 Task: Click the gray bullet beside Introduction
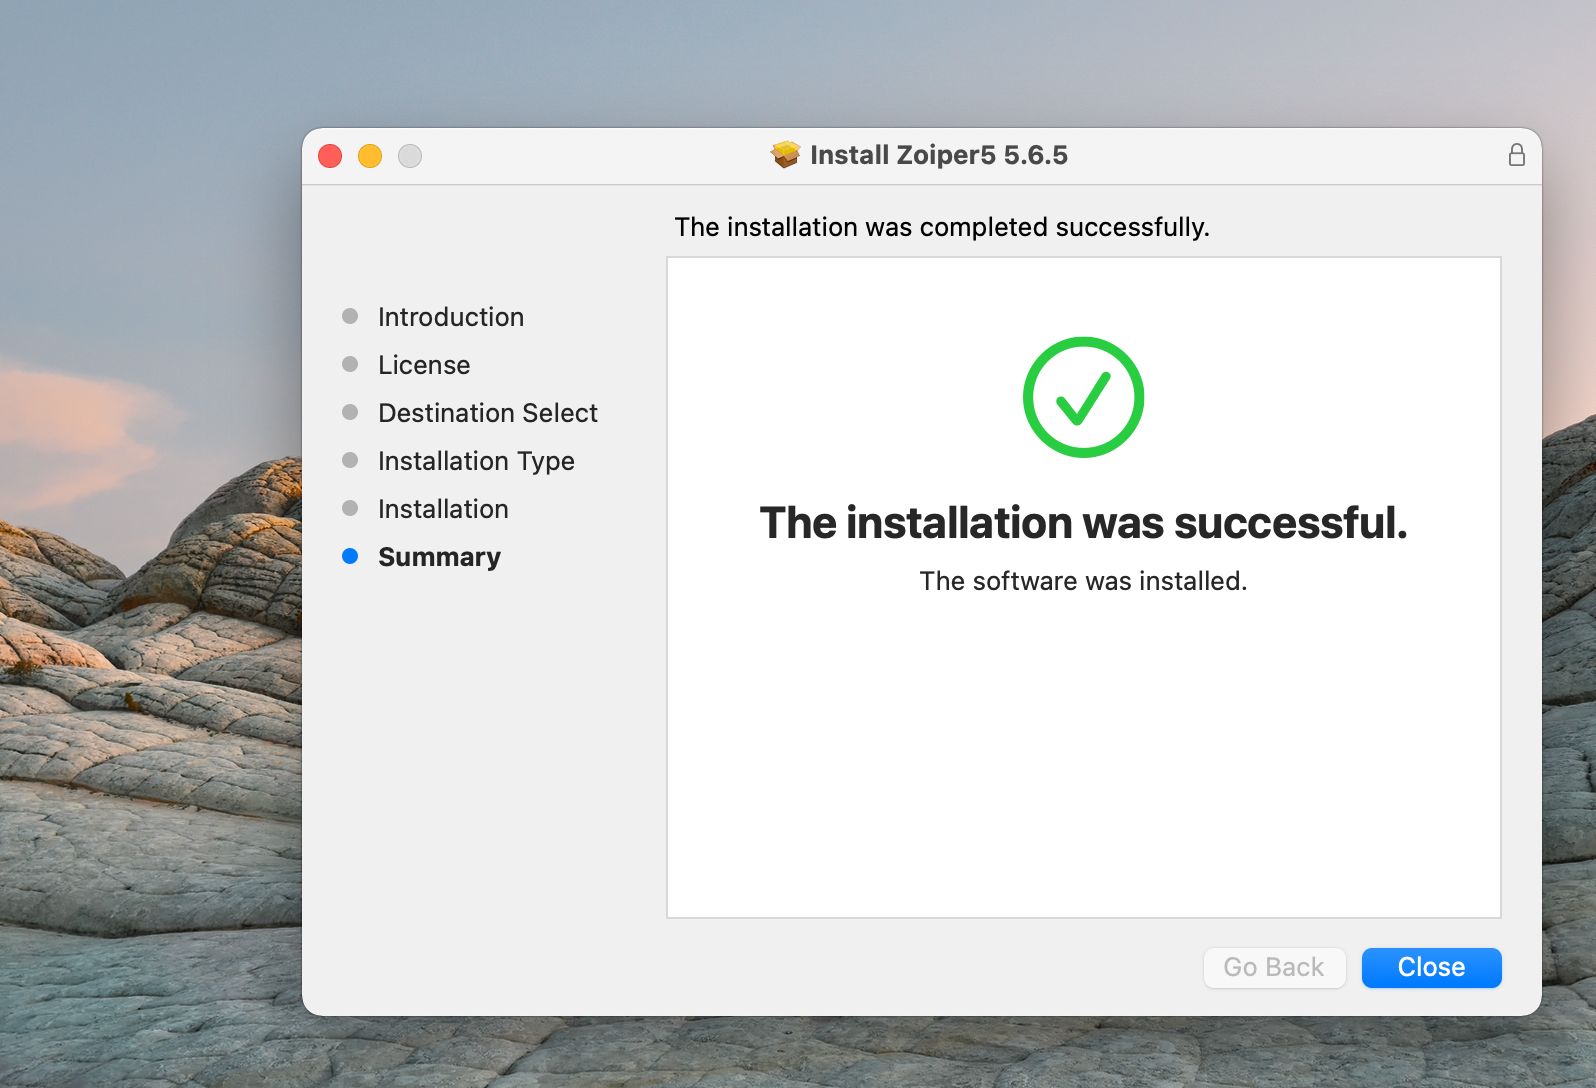coord(350,316)
